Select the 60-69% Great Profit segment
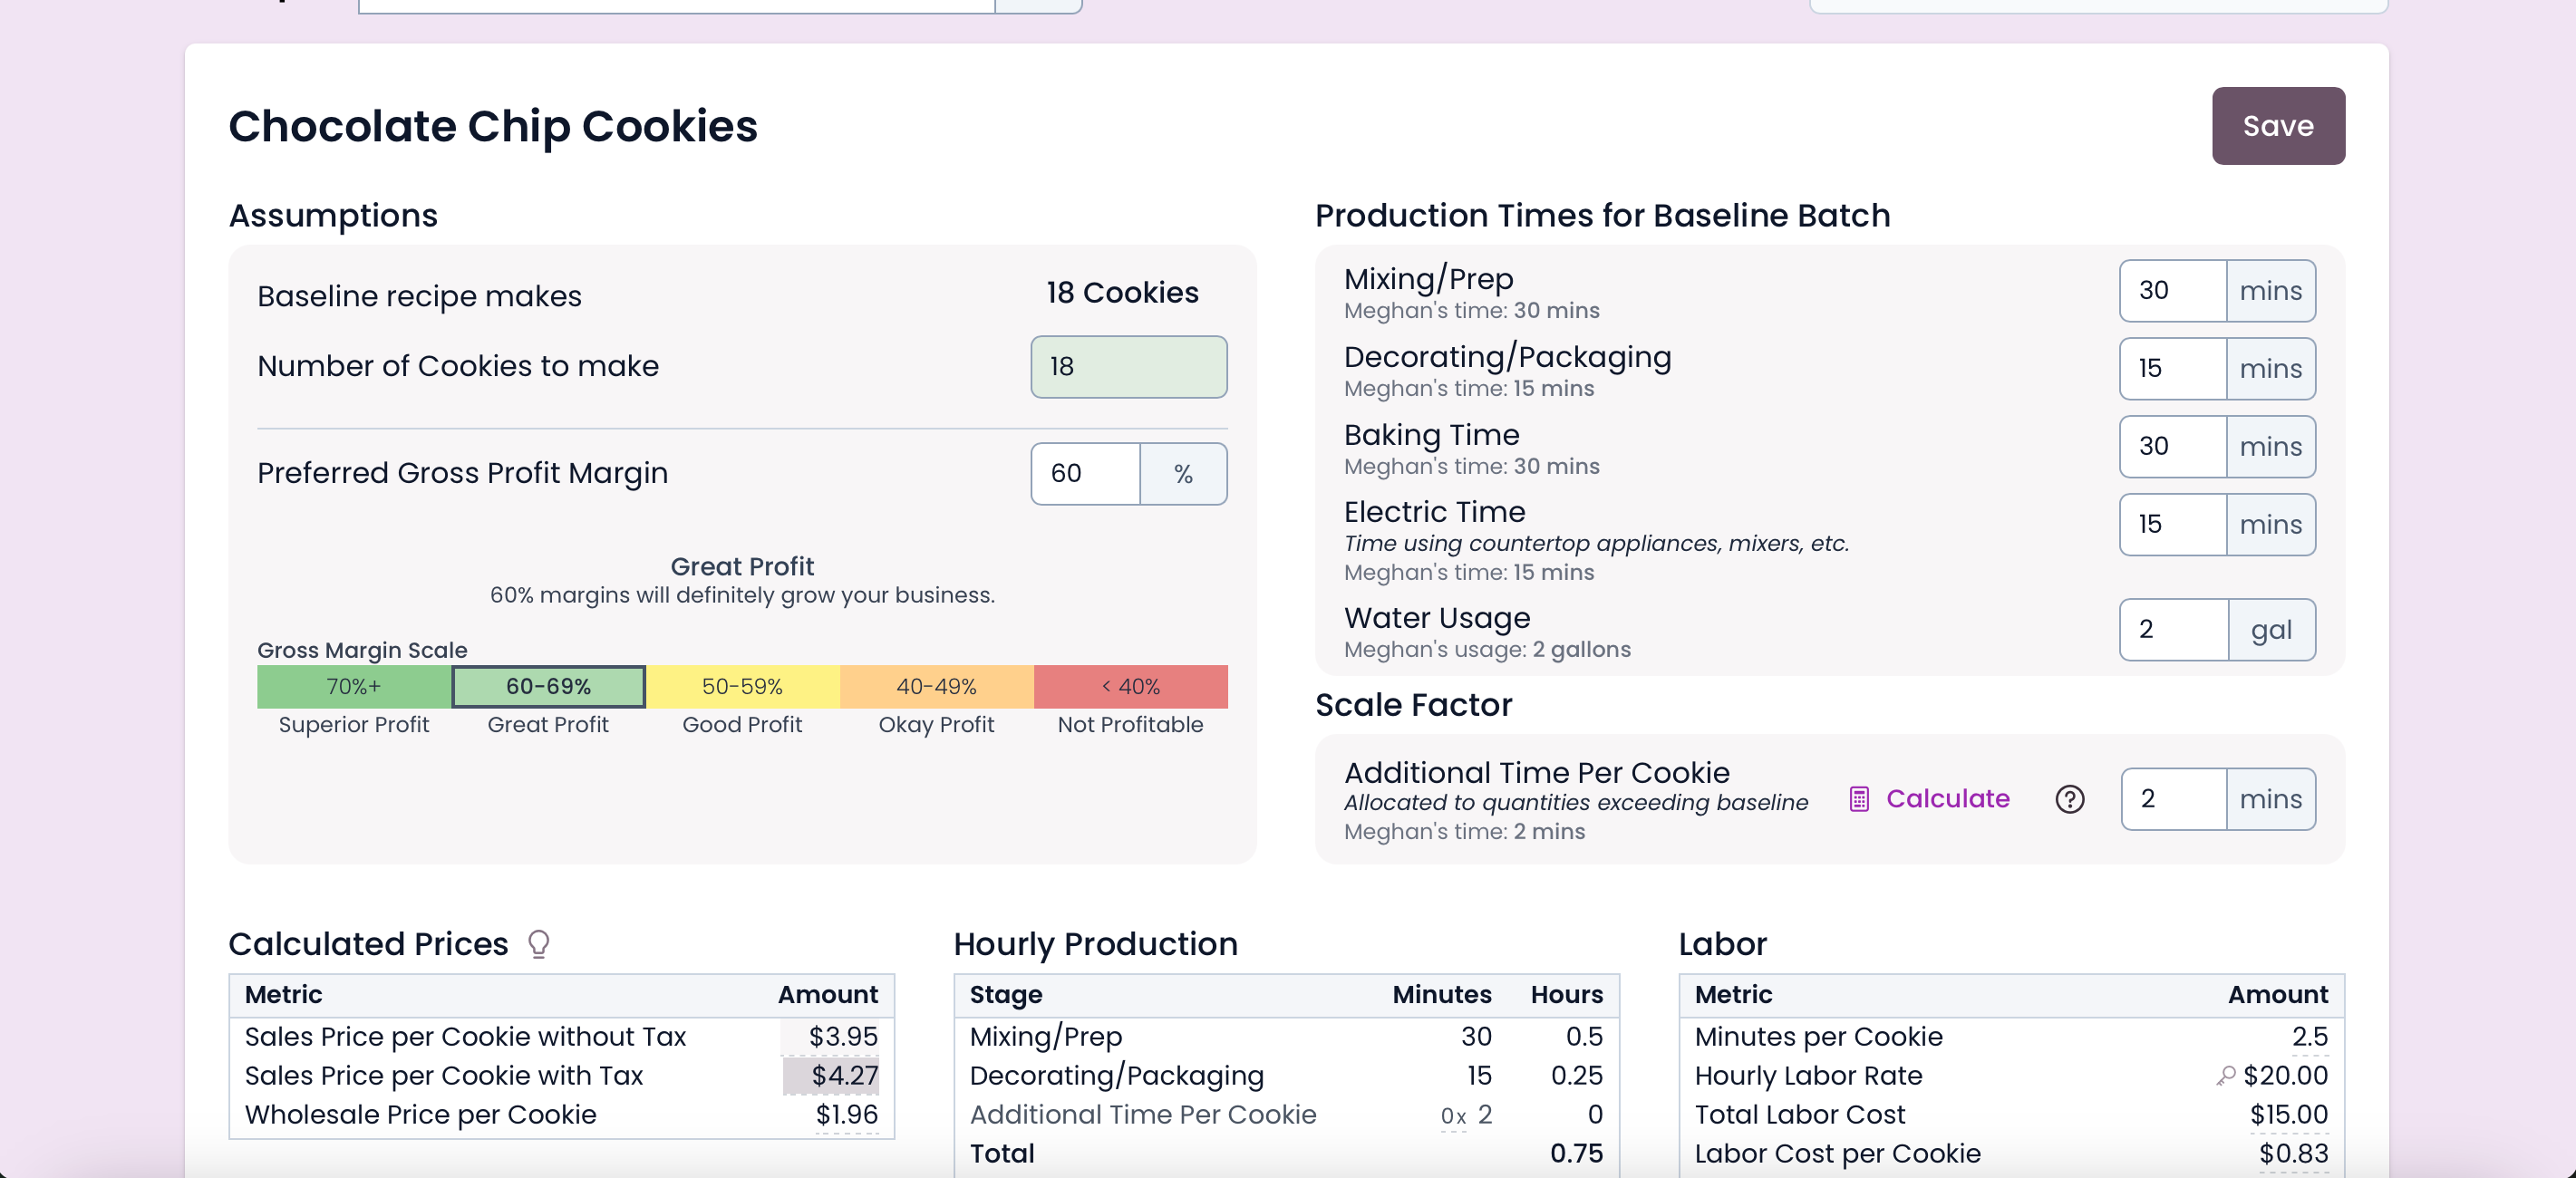 (x=548, y=687)
